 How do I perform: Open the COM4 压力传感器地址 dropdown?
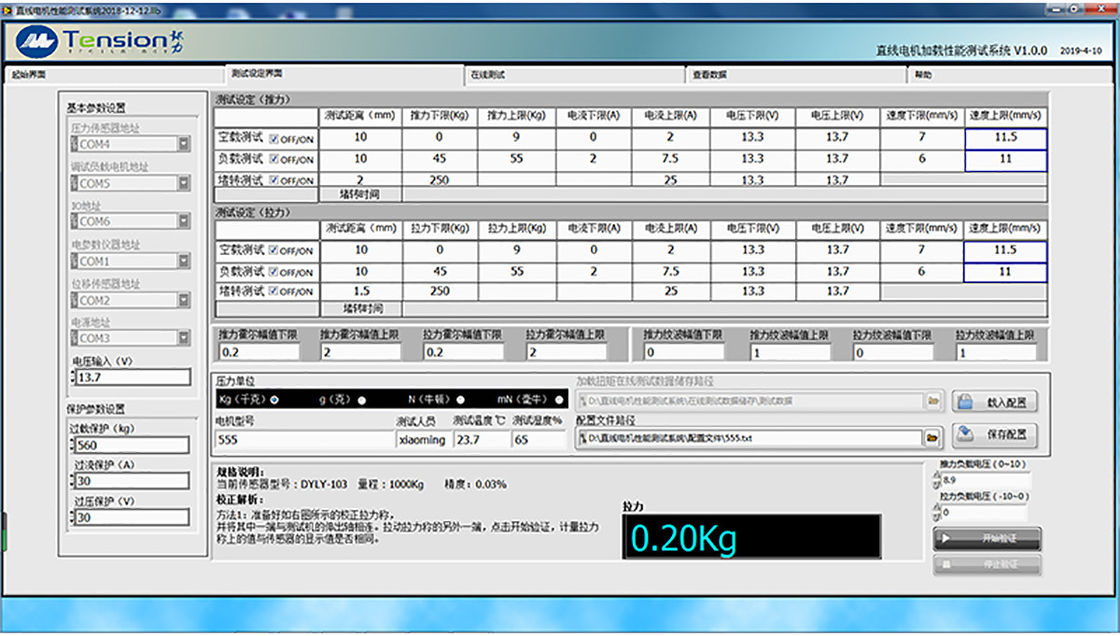(x=183, y=144)
